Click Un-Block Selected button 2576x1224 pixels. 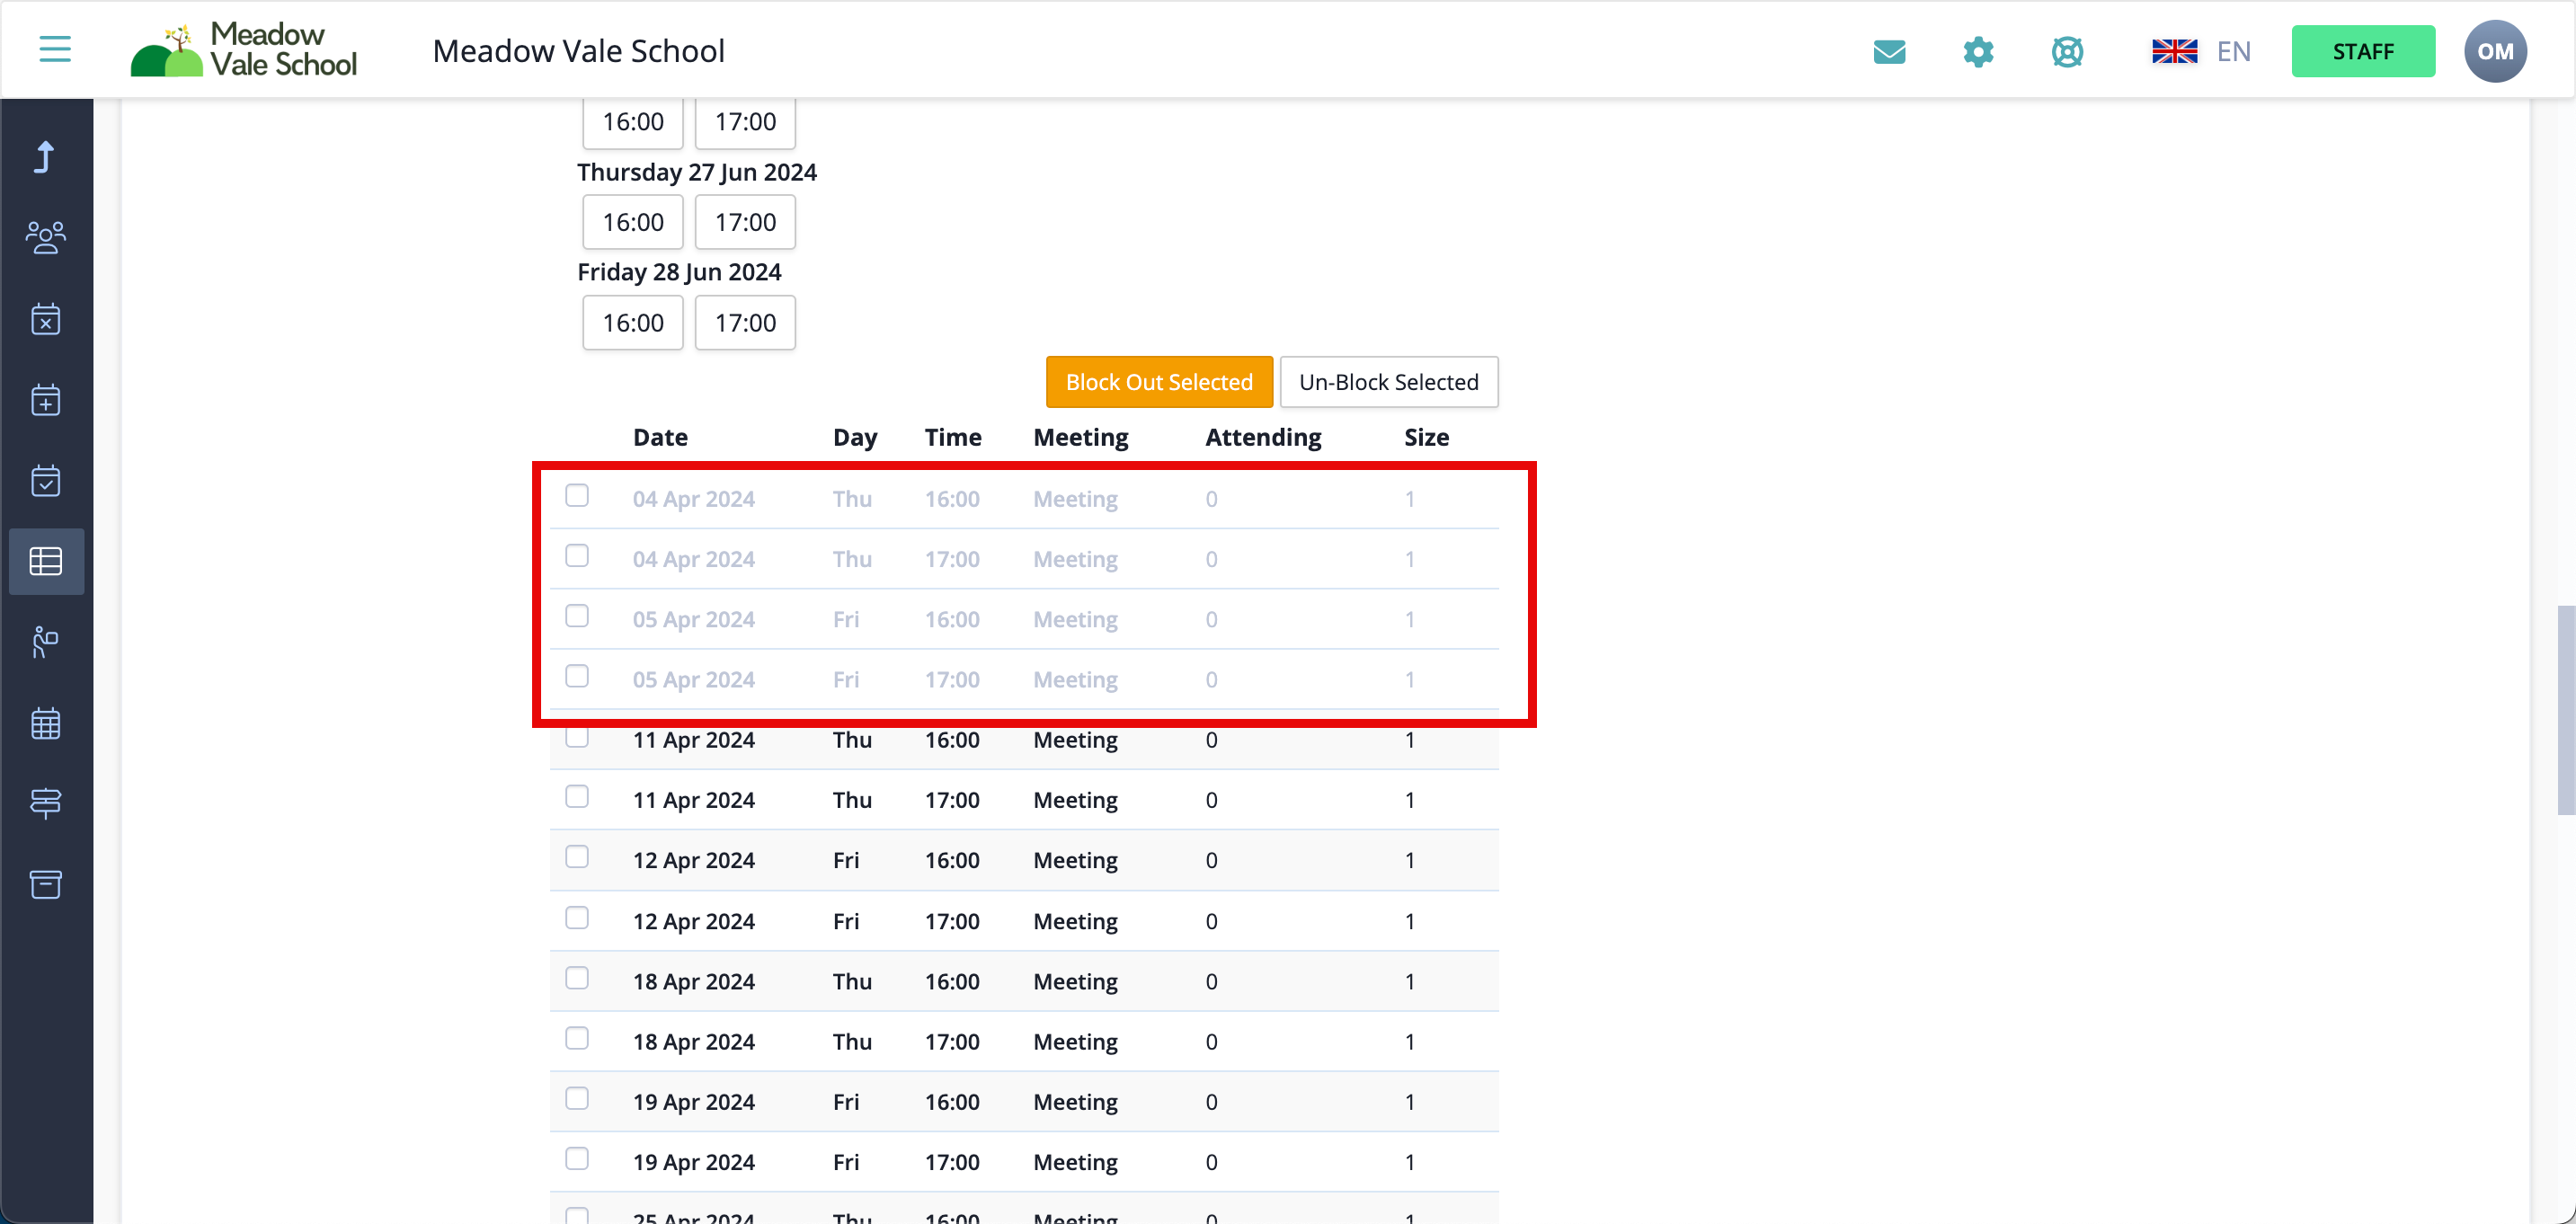pos(1388,382)
